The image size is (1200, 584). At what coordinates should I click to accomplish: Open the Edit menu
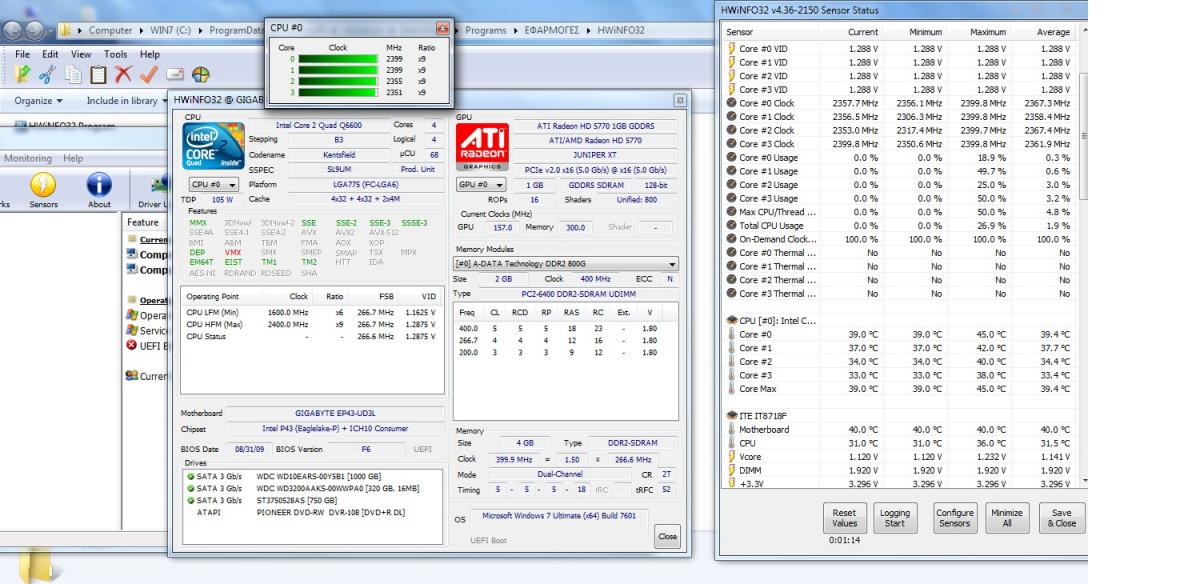tap(51, 53)
